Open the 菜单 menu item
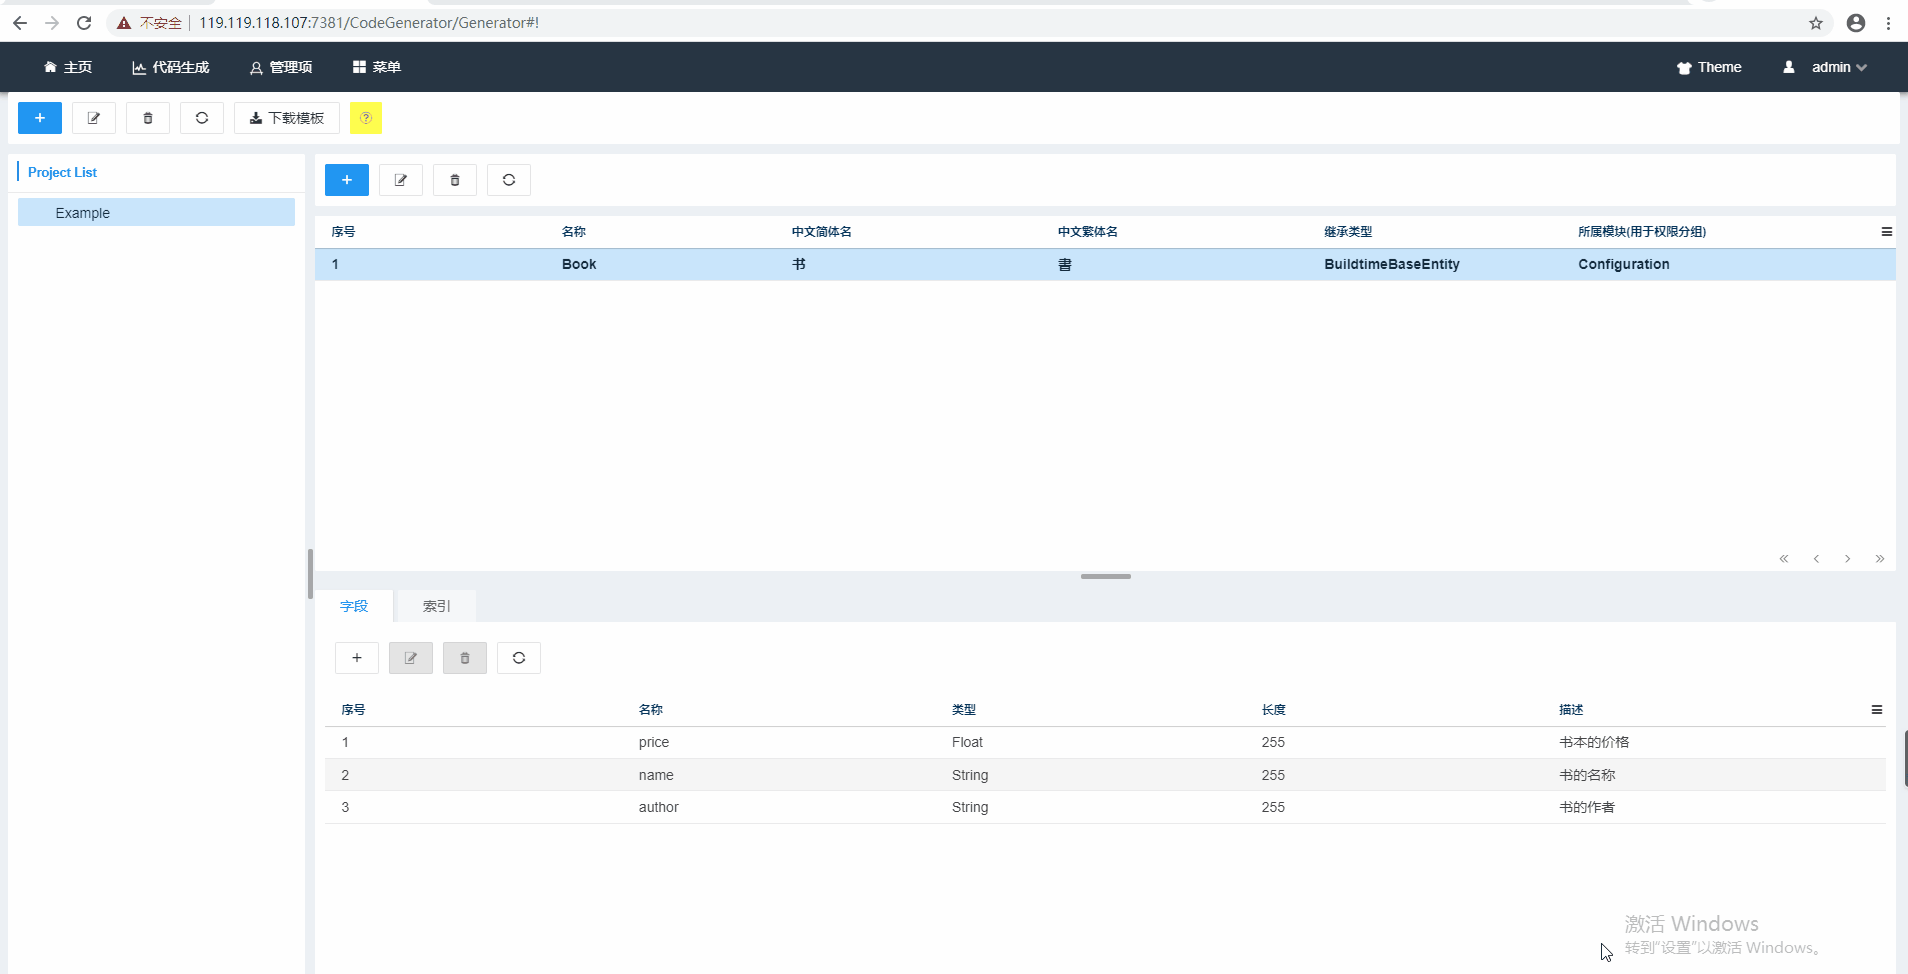1908x974 pixels. coord(377,67)
